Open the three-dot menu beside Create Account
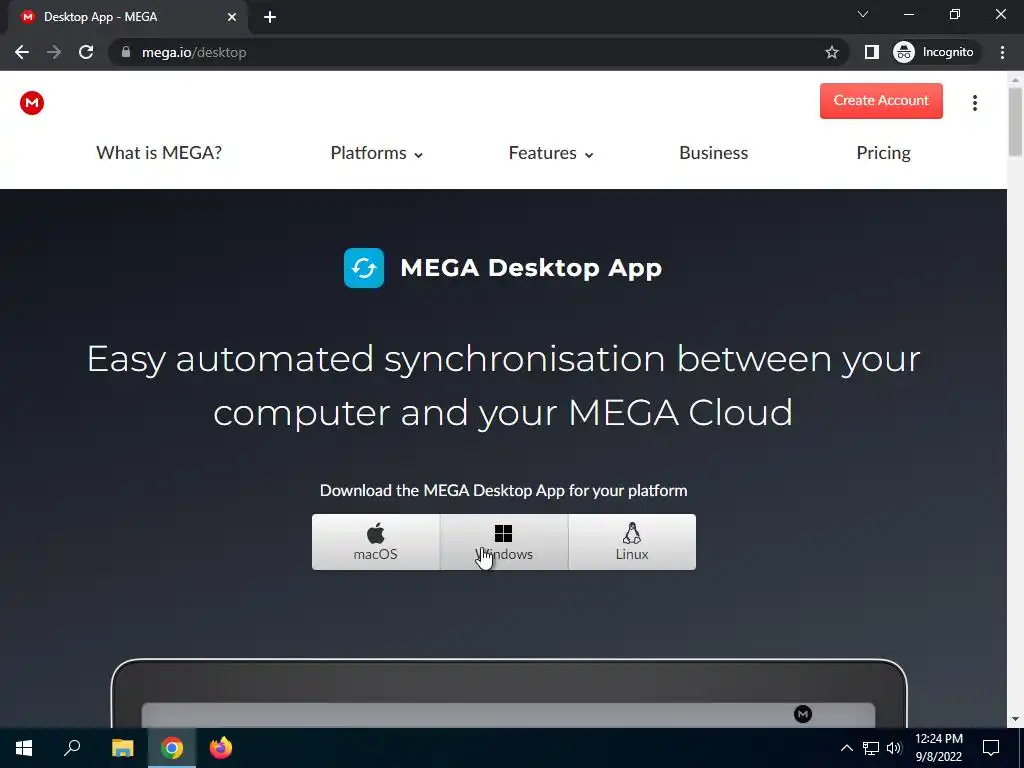1024x768 pixels. click(x=974, y=103)
